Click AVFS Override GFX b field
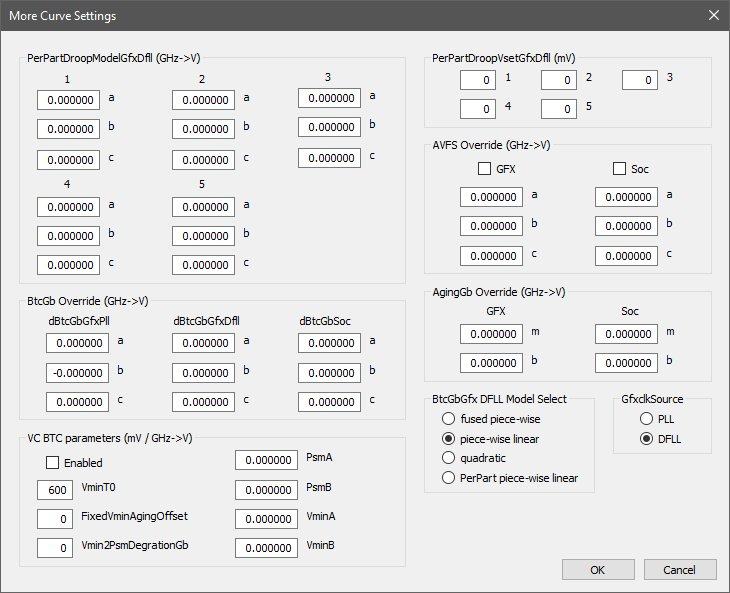Screen dimensions: 730x593 coord(492,226)
